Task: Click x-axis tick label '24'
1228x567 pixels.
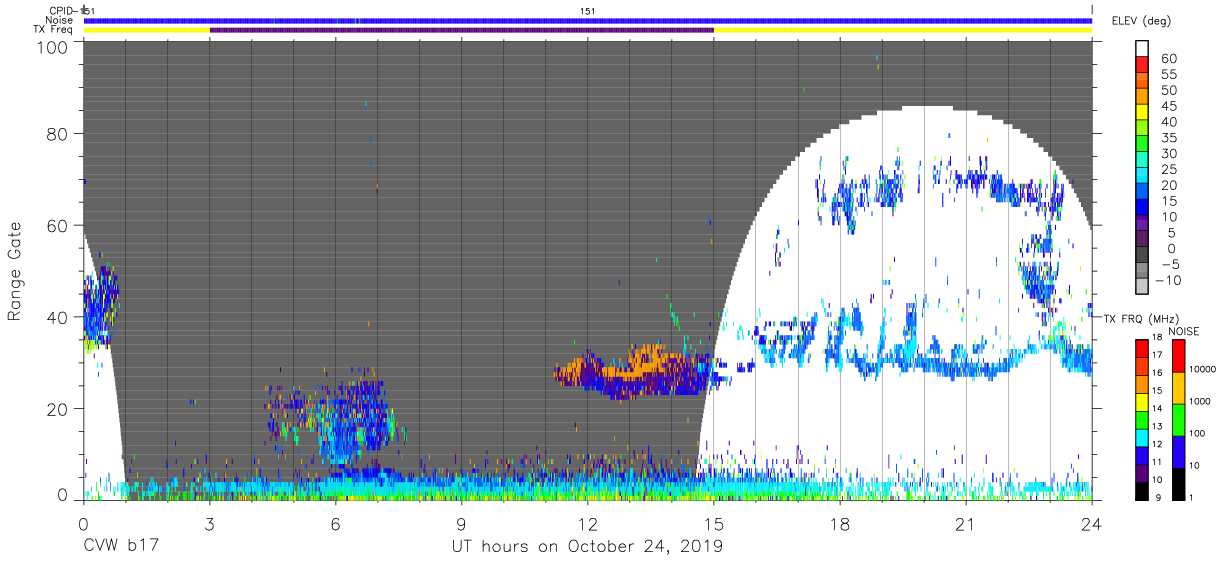Action: click(x=1092, y=524)
